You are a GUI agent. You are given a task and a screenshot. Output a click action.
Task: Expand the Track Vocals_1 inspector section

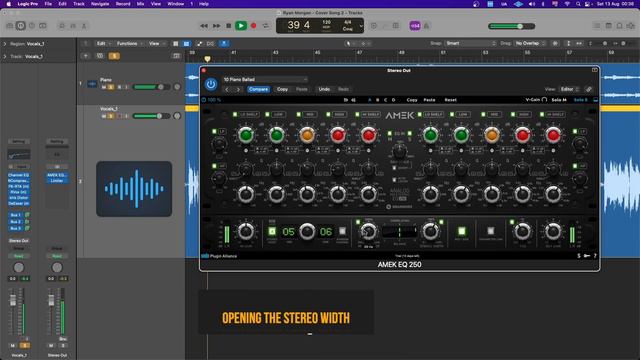pyautogui.click(x=5, y=56)
